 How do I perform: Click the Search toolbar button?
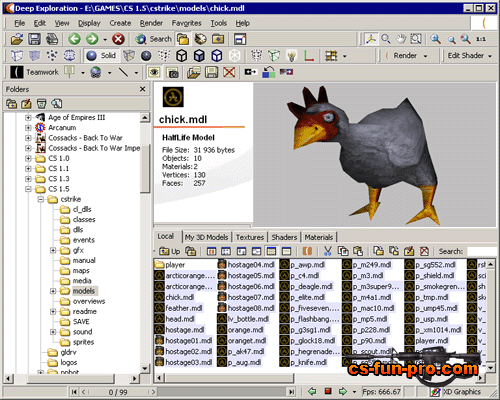(x=153, y=39)
